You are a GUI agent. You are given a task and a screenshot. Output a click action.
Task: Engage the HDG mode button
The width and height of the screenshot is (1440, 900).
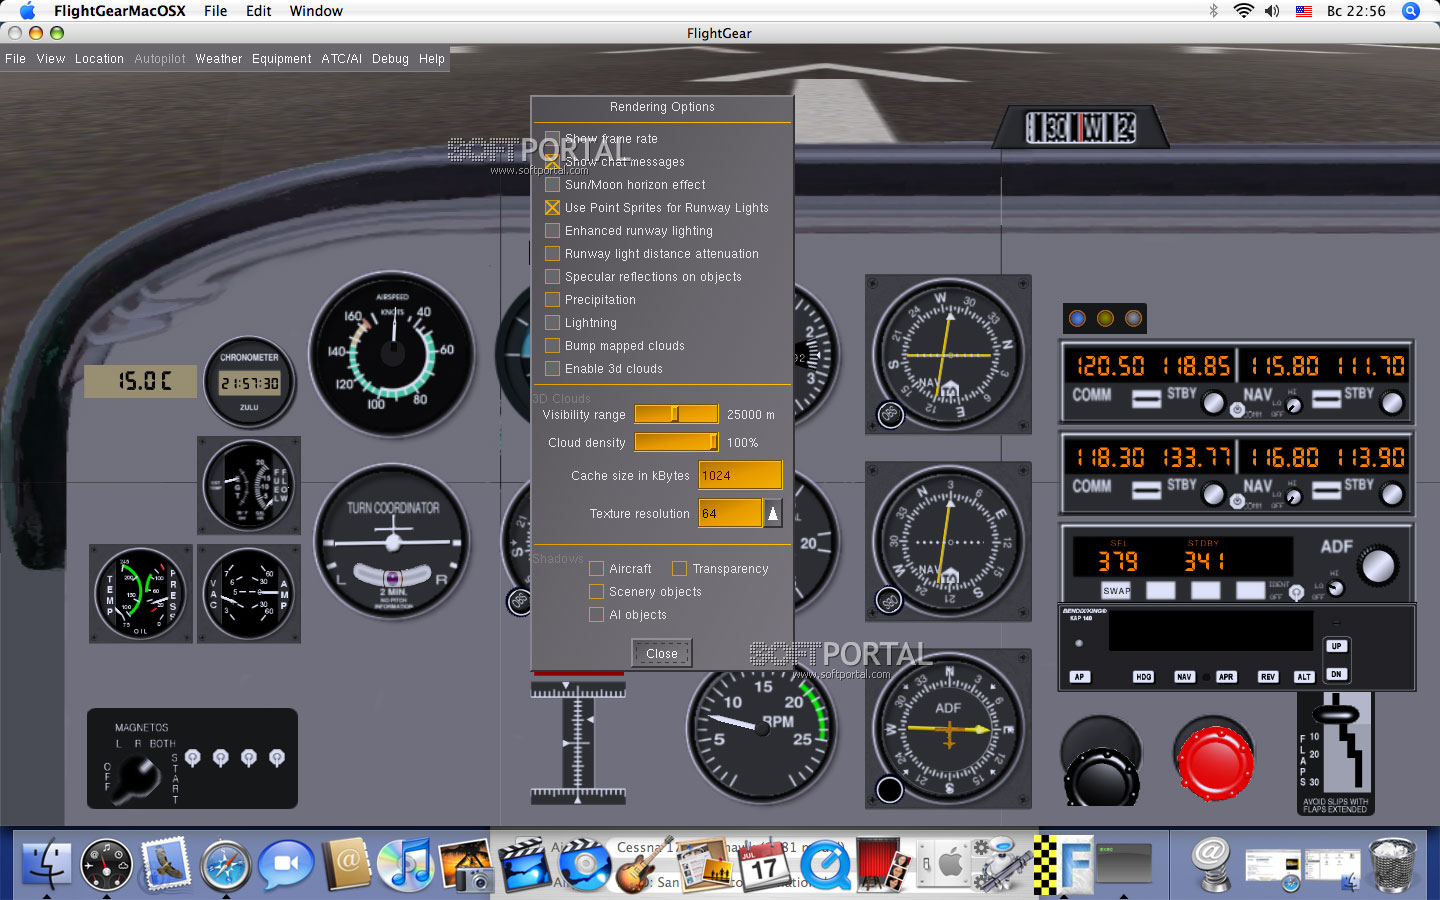coord(1144,677)
